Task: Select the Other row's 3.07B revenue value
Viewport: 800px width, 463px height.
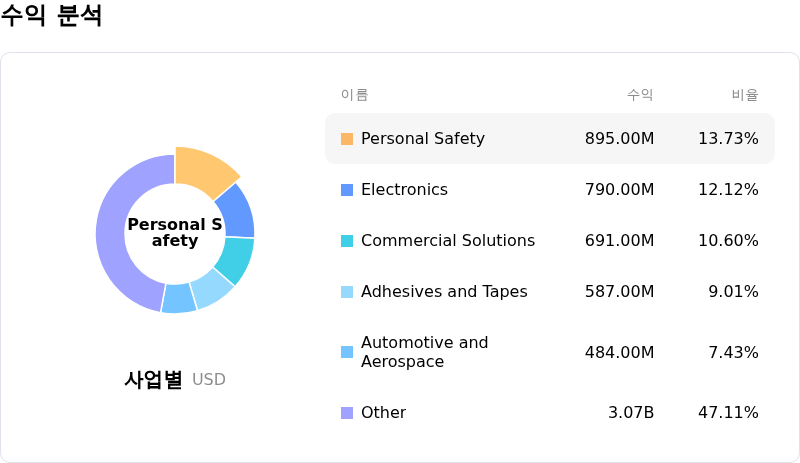Action: (x=631, y=413)
